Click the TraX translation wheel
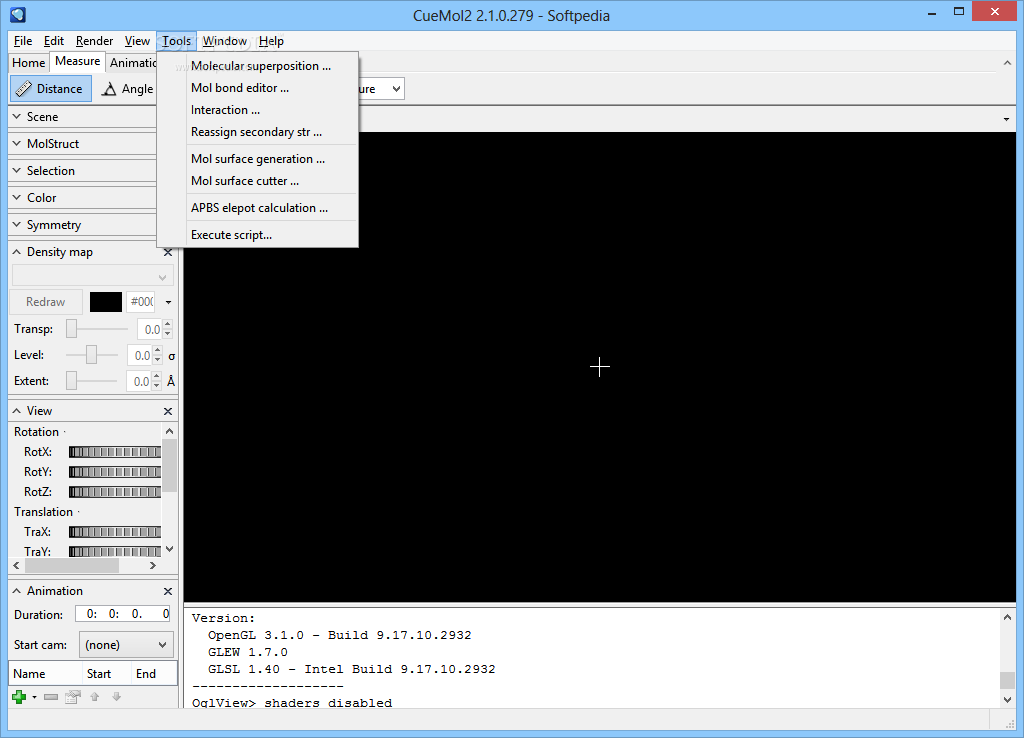 coord(115,532)
